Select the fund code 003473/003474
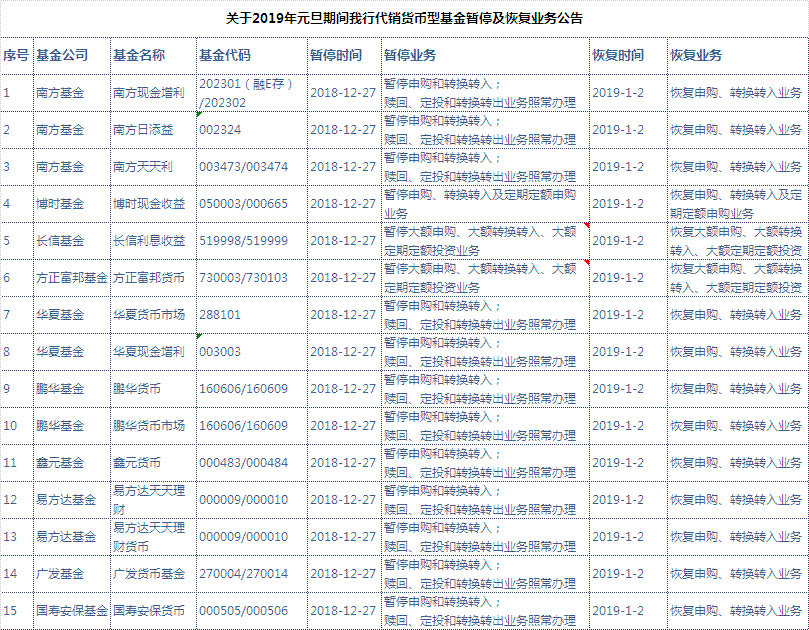Image resolution: width=809 pixels, height=630 pixels. pos(243,166)
